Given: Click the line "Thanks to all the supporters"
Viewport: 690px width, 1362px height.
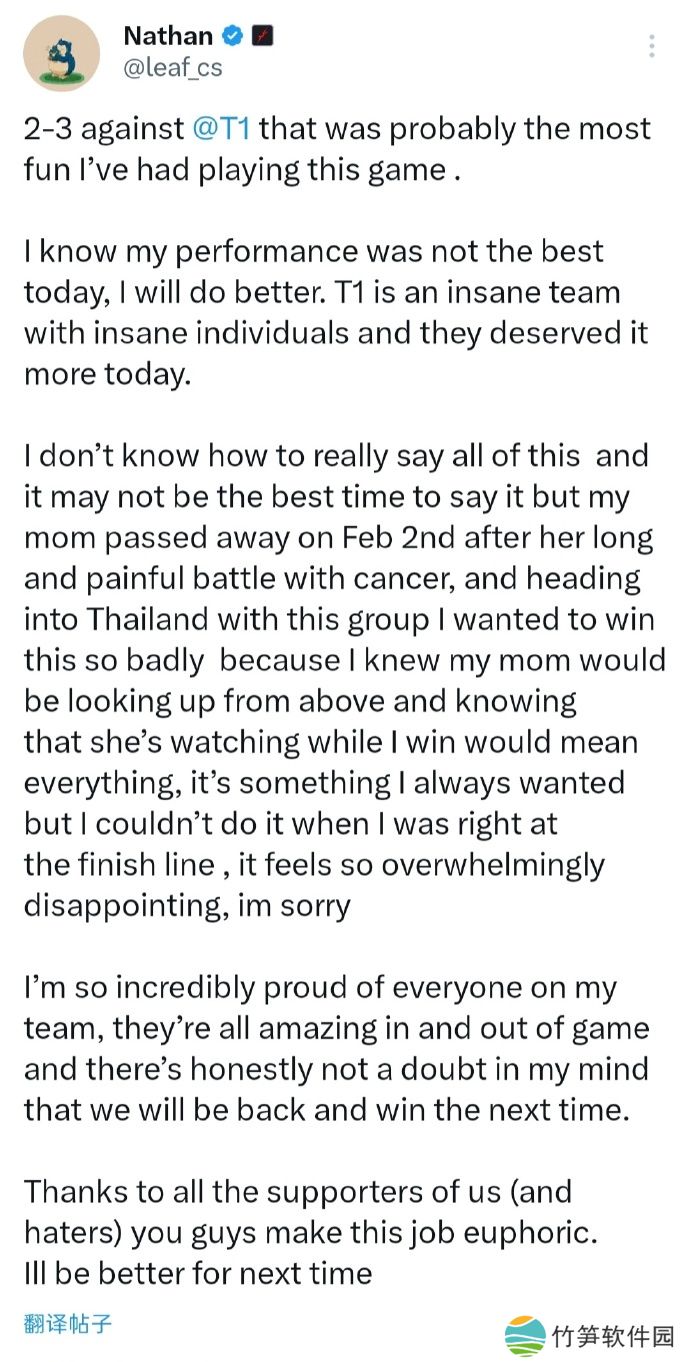Looking at the screenshot, I should 297,1192.
